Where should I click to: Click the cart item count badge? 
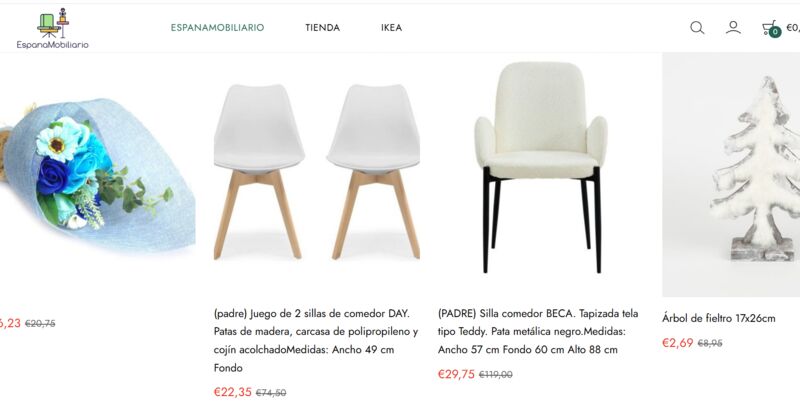(775, 32)
